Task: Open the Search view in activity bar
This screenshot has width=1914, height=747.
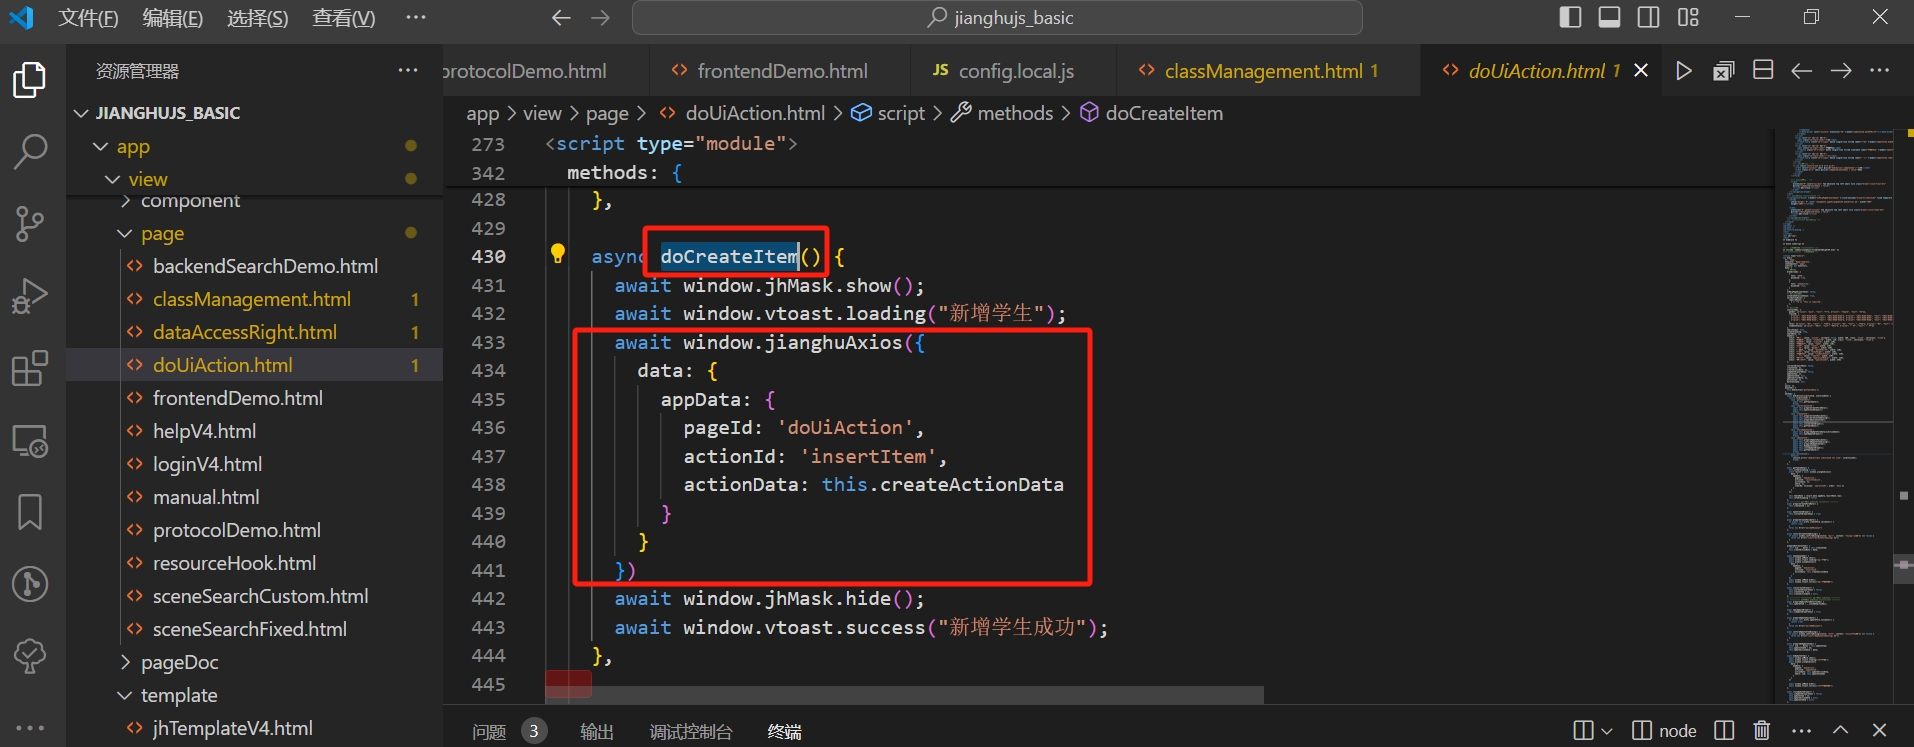Action: 30,152
